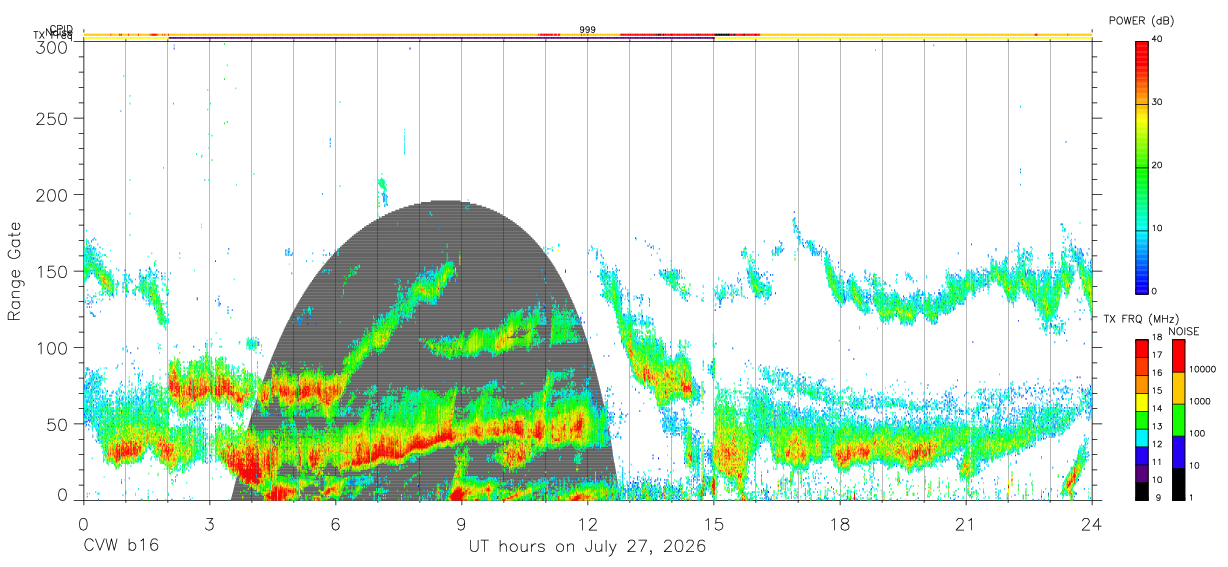This screenshot has width=1228, height=567.
Task: Click the 'Range Gate' y-axis title
Action: click(x=15, y=271)
